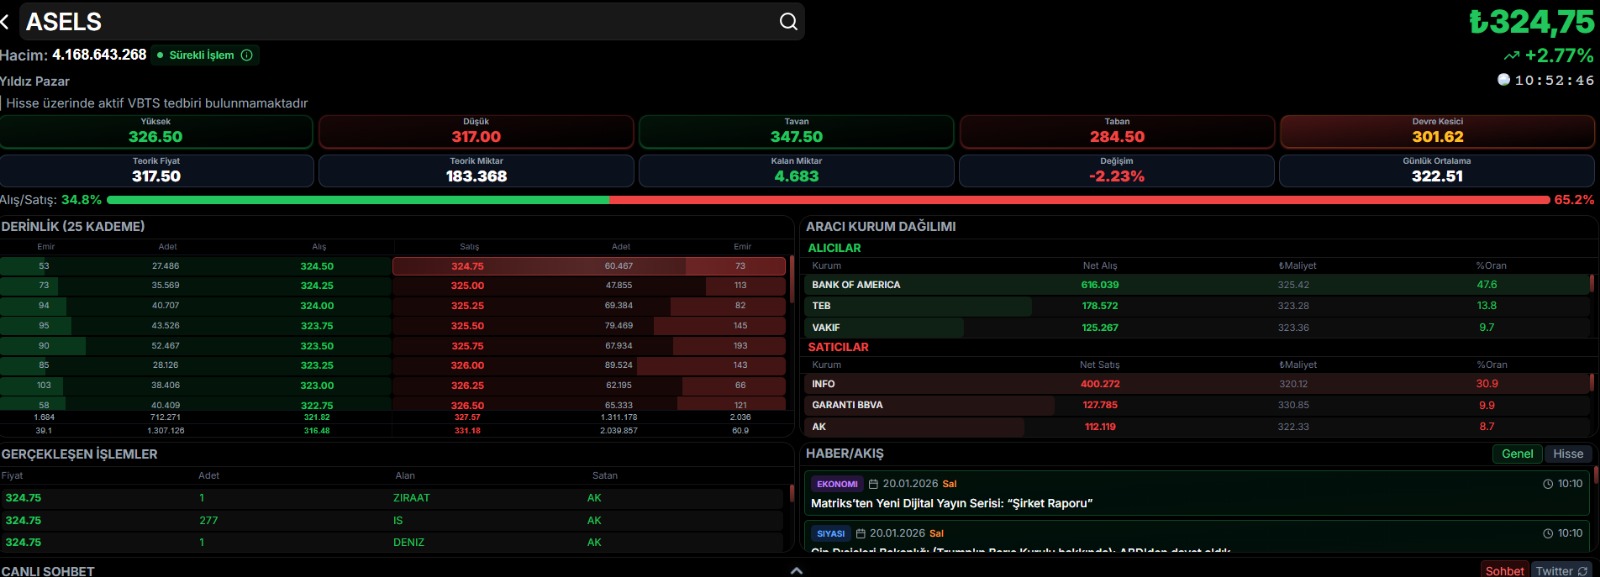
Task: Click the Net Alış column header
Action: [1100, 266]
